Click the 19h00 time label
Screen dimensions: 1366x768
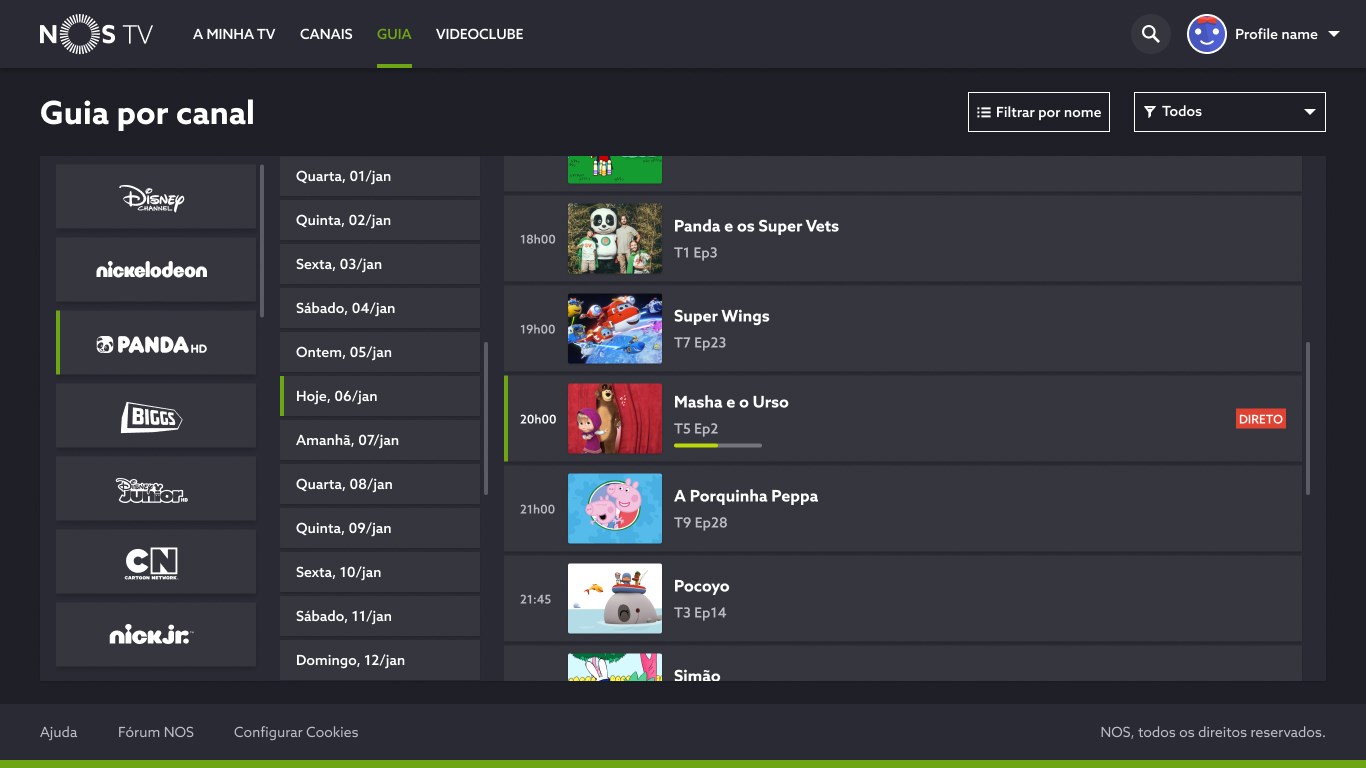click(x=538, y=329)
